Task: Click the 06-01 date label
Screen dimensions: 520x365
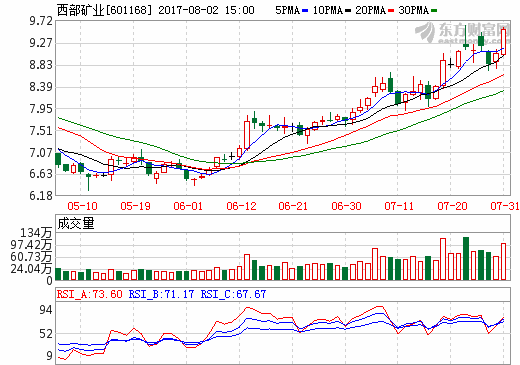Action: click(x=188, y=206)
